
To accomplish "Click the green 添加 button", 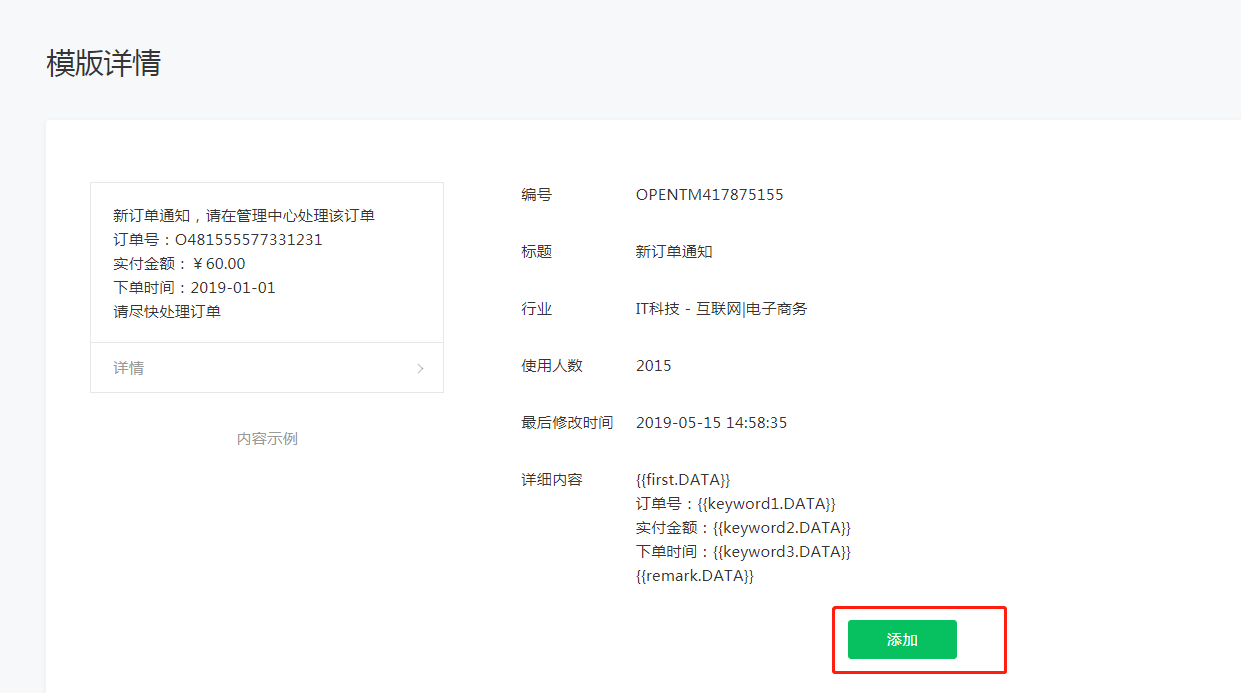I will (902, 640).
